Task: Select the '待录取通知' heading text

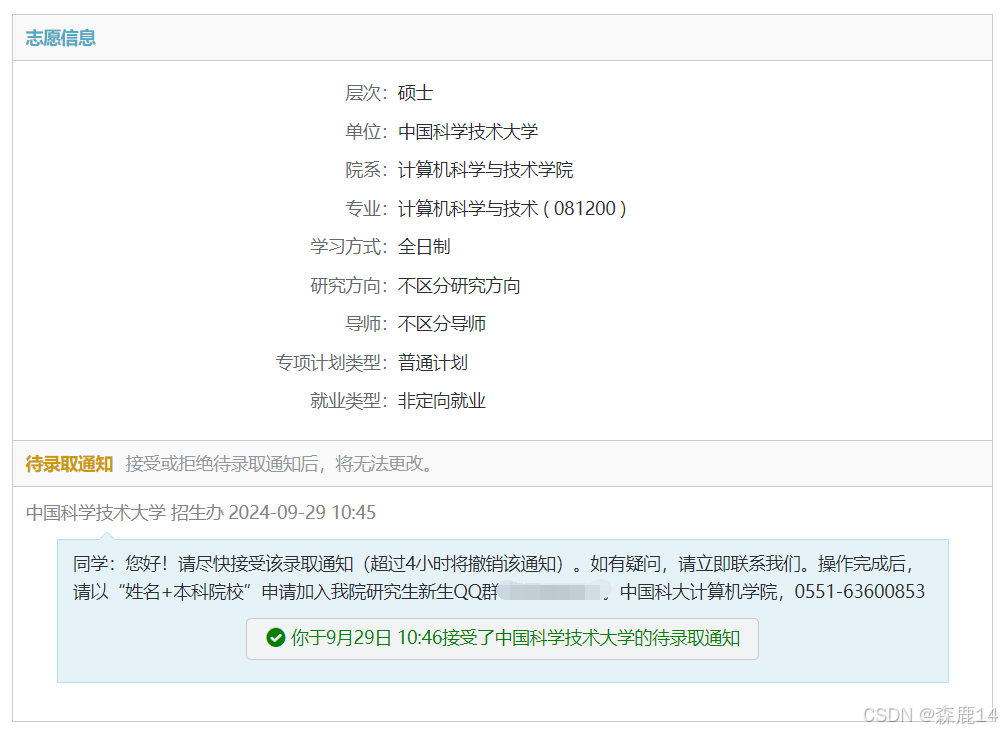Action: coord(70,464)
